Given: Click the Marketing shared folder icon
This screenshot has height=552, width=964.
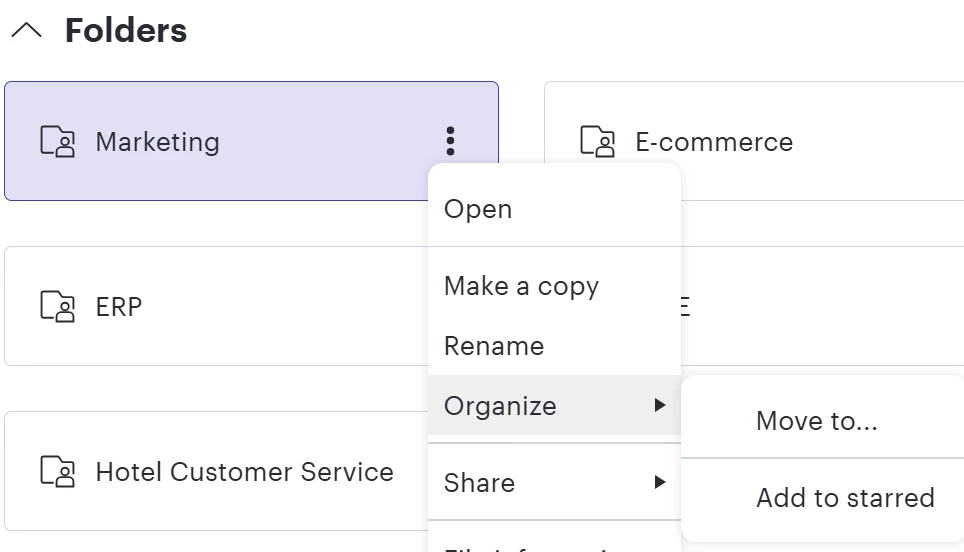Looking at the screenshot, I should (x=58, y=142).
